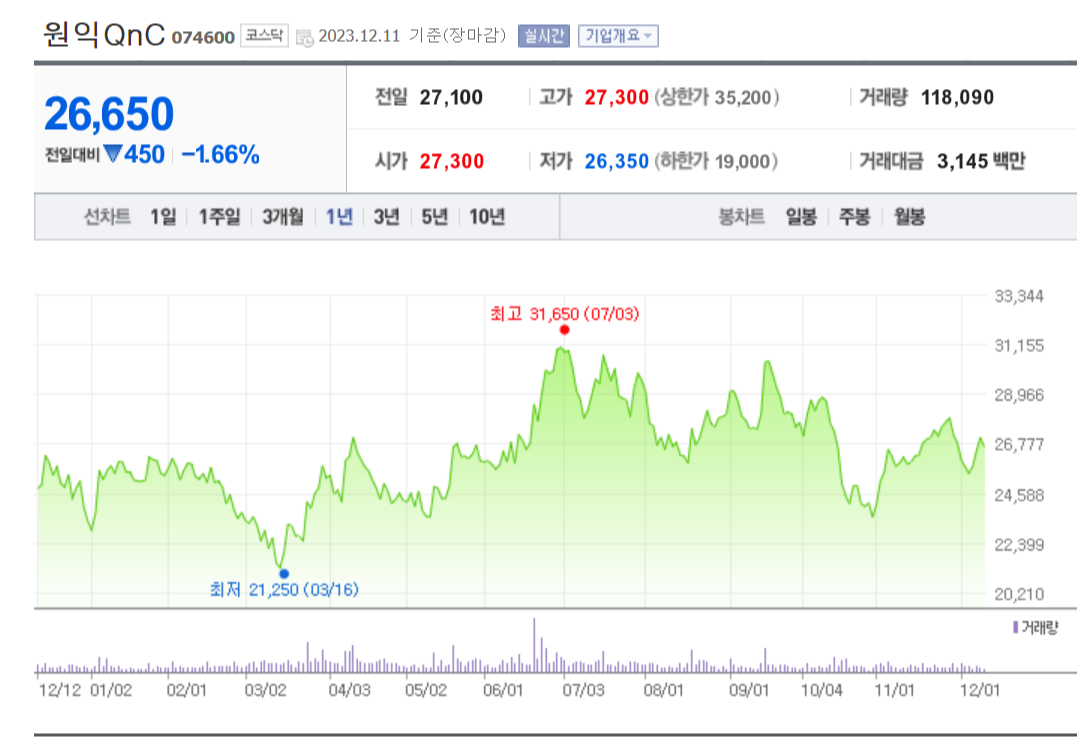Click the 최고 31,650 (07/03) label
The width and height of the screenshot is (1077, 737).
coord(565,314)
